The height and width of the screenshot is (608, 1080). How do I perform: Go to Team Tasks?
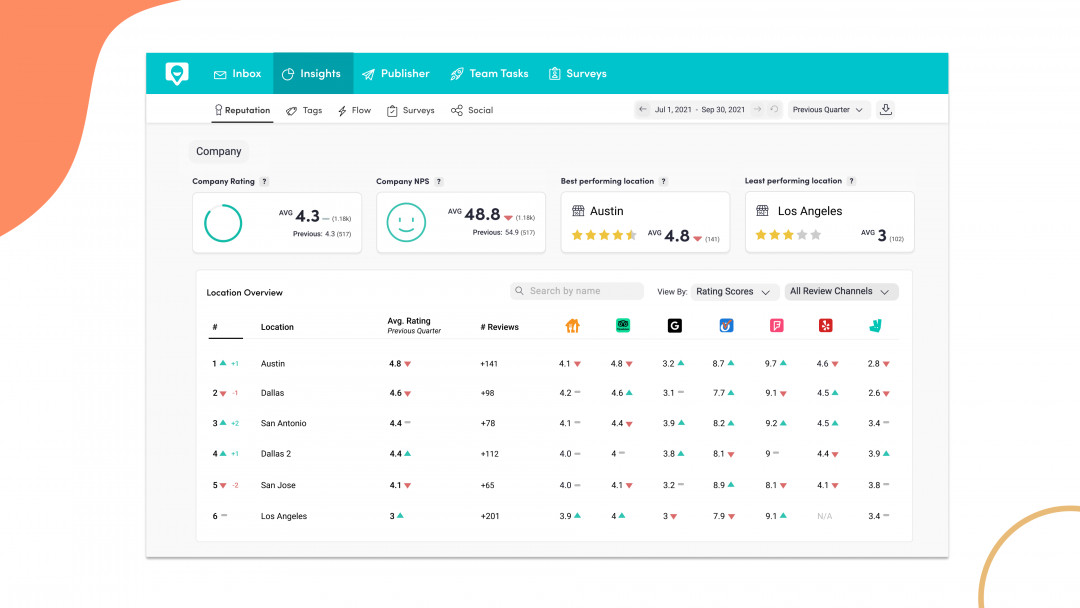[x=490, y=74]
